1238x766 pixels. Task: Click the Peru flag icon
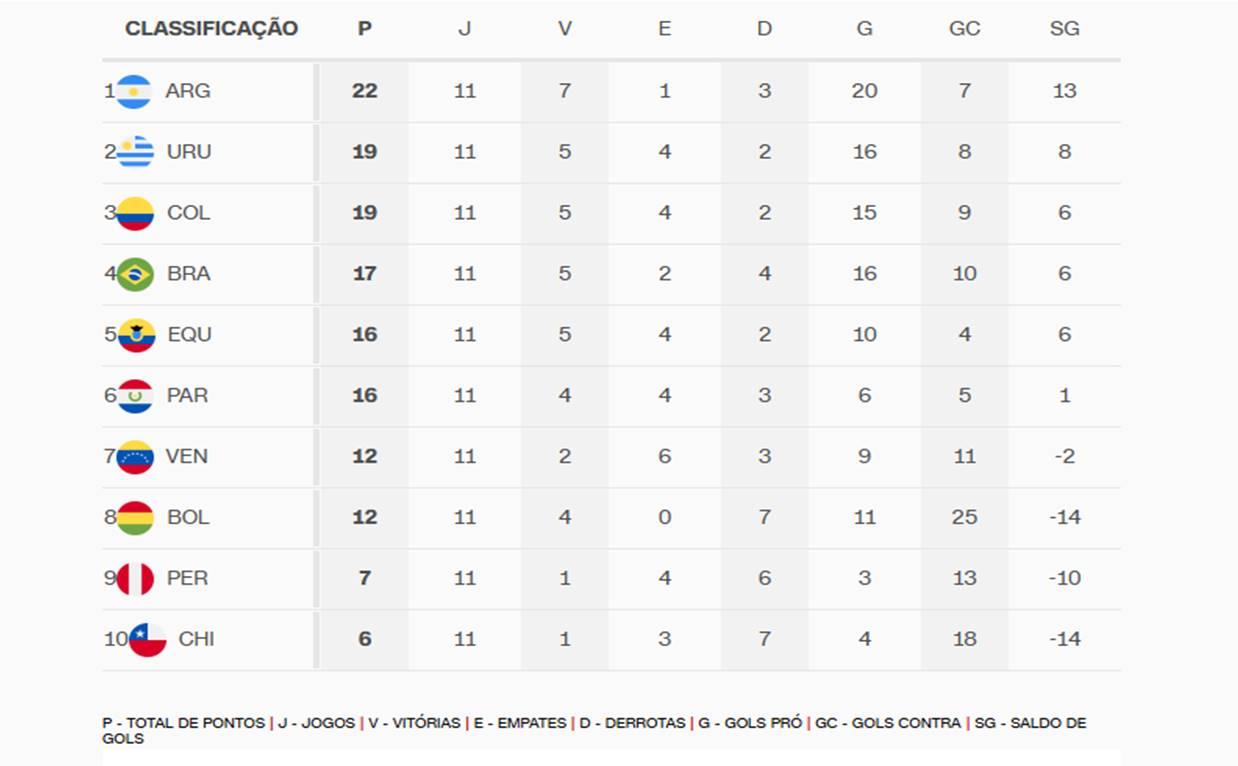135,579
